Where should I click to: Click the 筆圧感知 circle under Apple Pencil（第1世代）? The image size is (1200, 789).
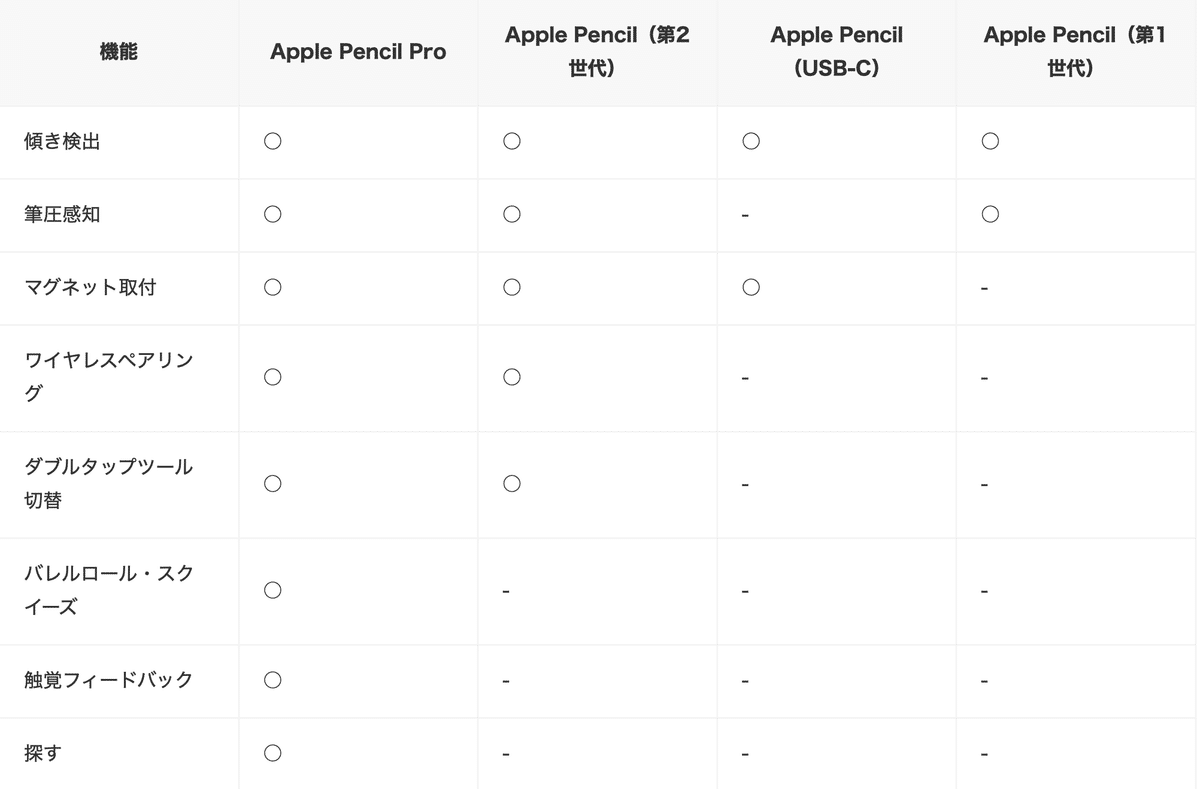pos(990,214)
